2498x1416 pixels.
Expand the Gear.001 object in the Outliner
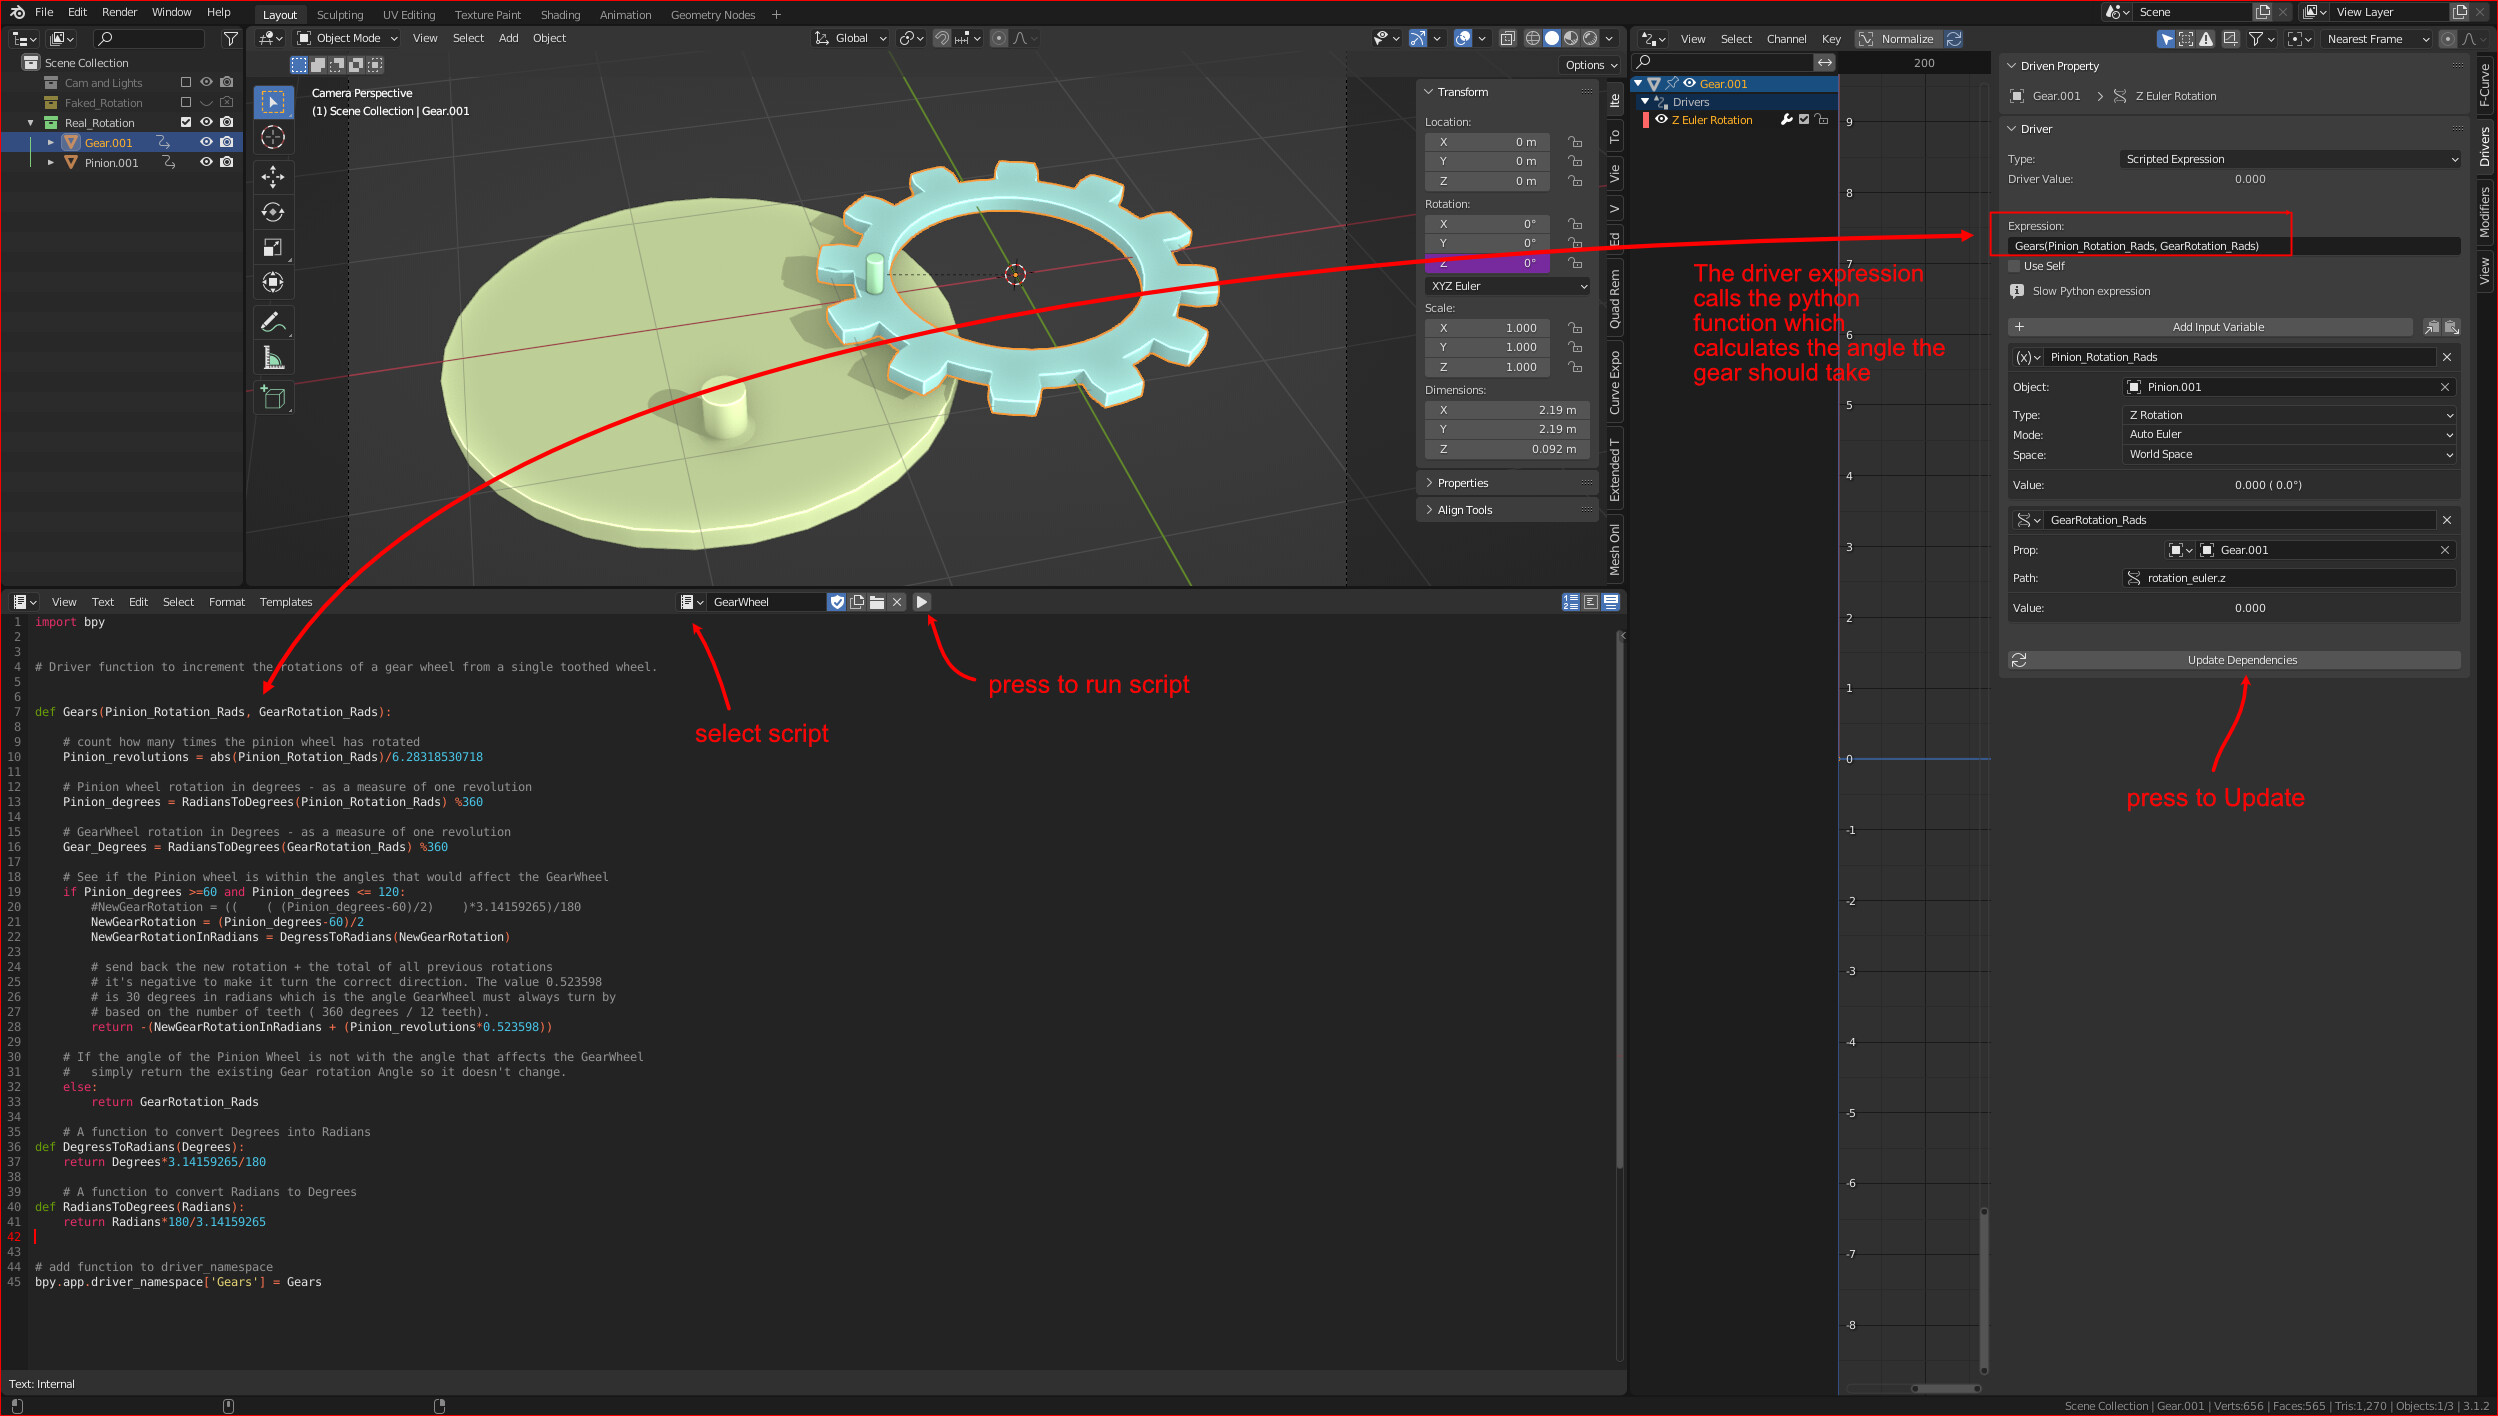[50, 142]
